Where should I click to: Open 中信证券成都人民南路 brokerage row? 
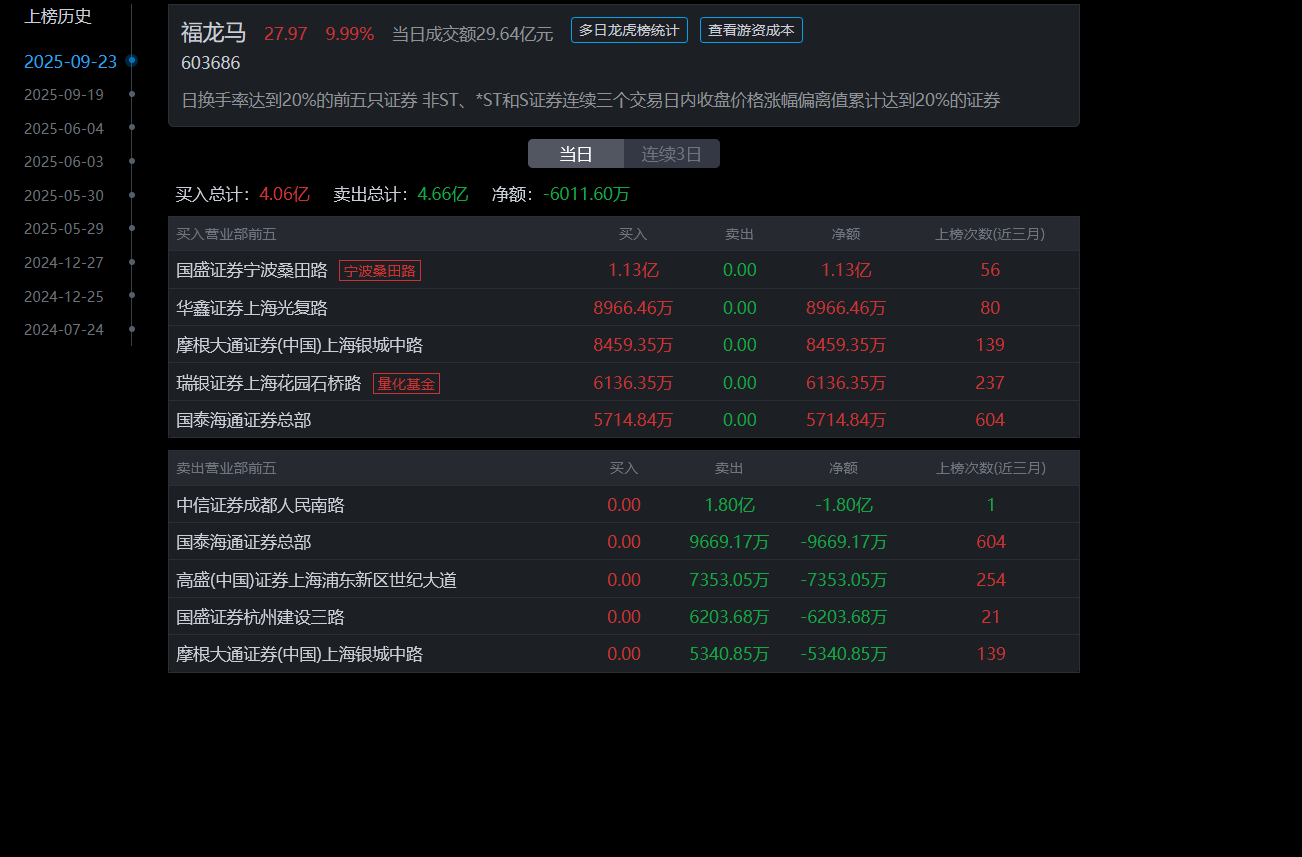624,505
